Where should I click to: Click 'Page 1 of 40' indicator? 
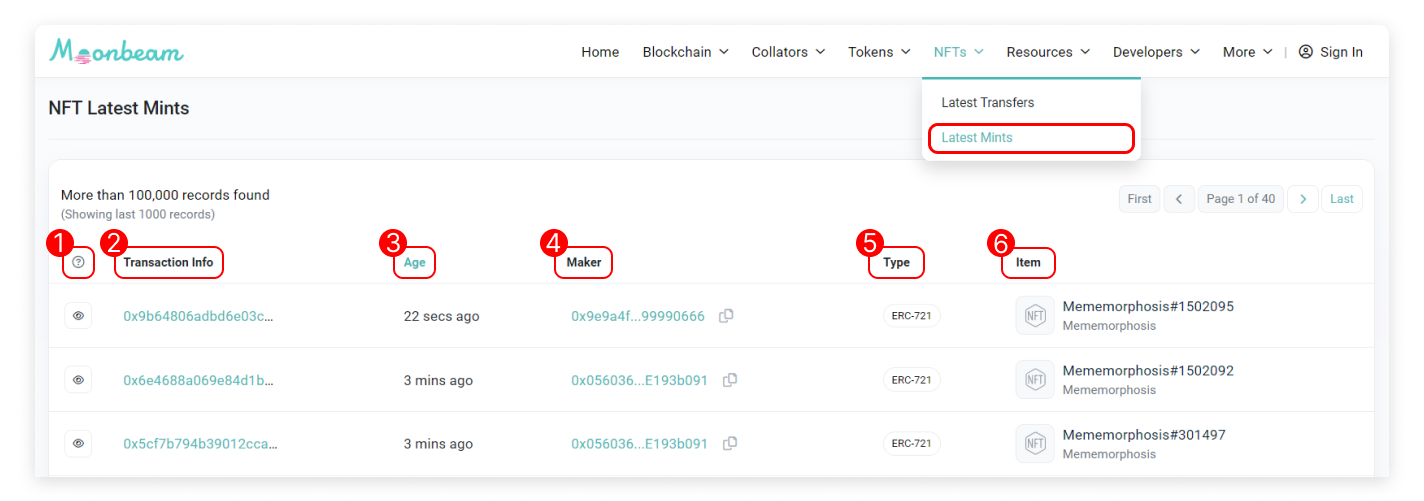pos(1241,199)
